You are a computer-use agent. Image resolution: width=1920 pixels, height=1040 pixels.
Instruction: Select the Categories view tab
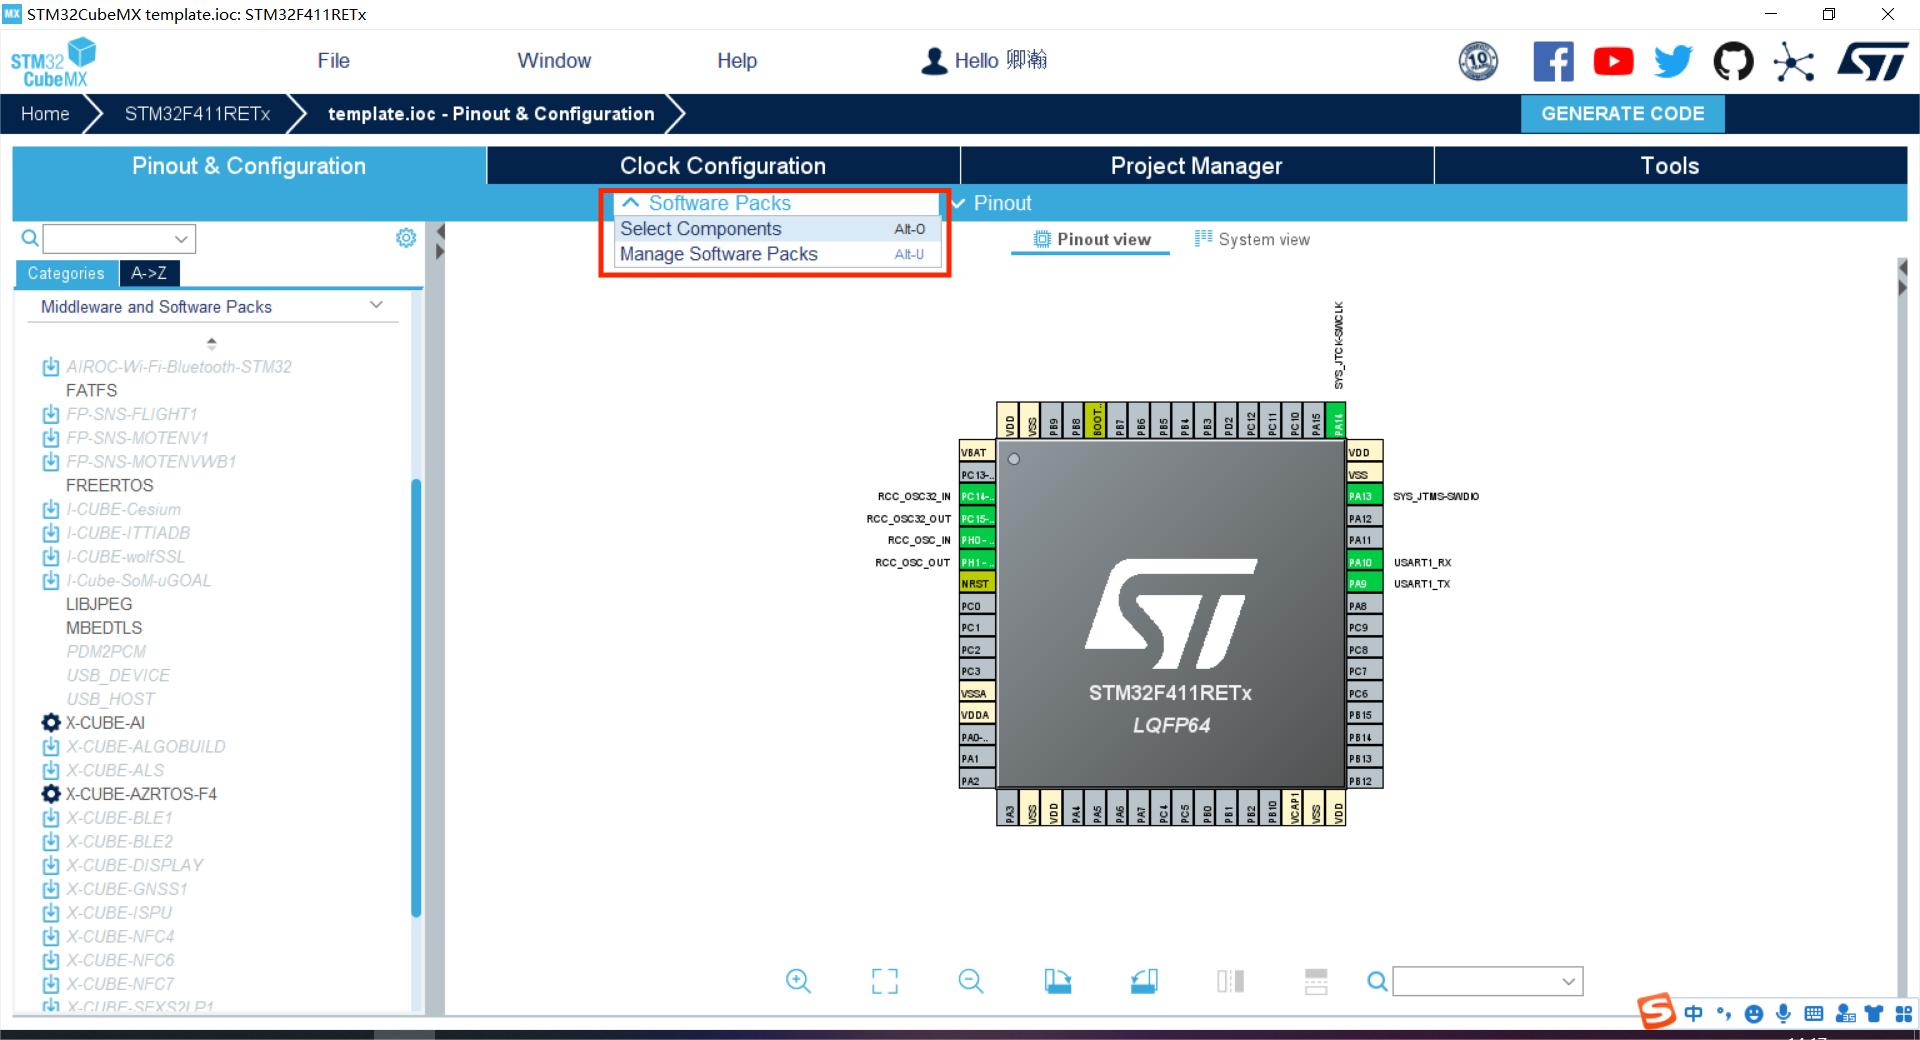tap(66, 273)
